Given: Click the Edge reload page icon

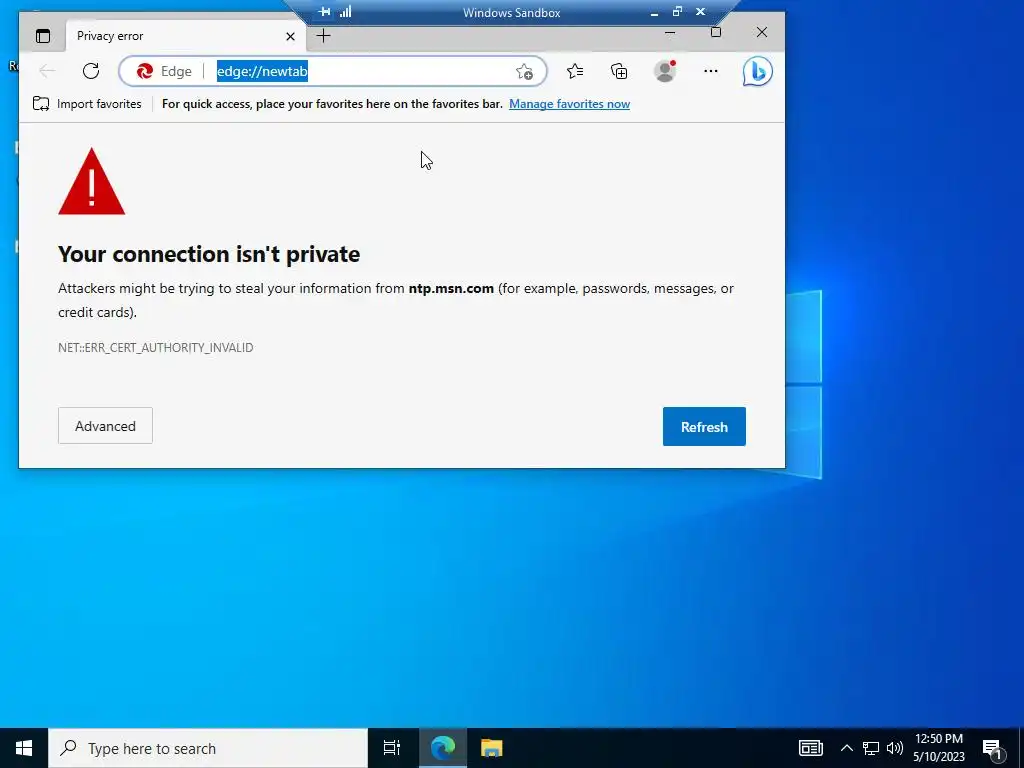Looking at the screenshot, I should pos(91,71).
